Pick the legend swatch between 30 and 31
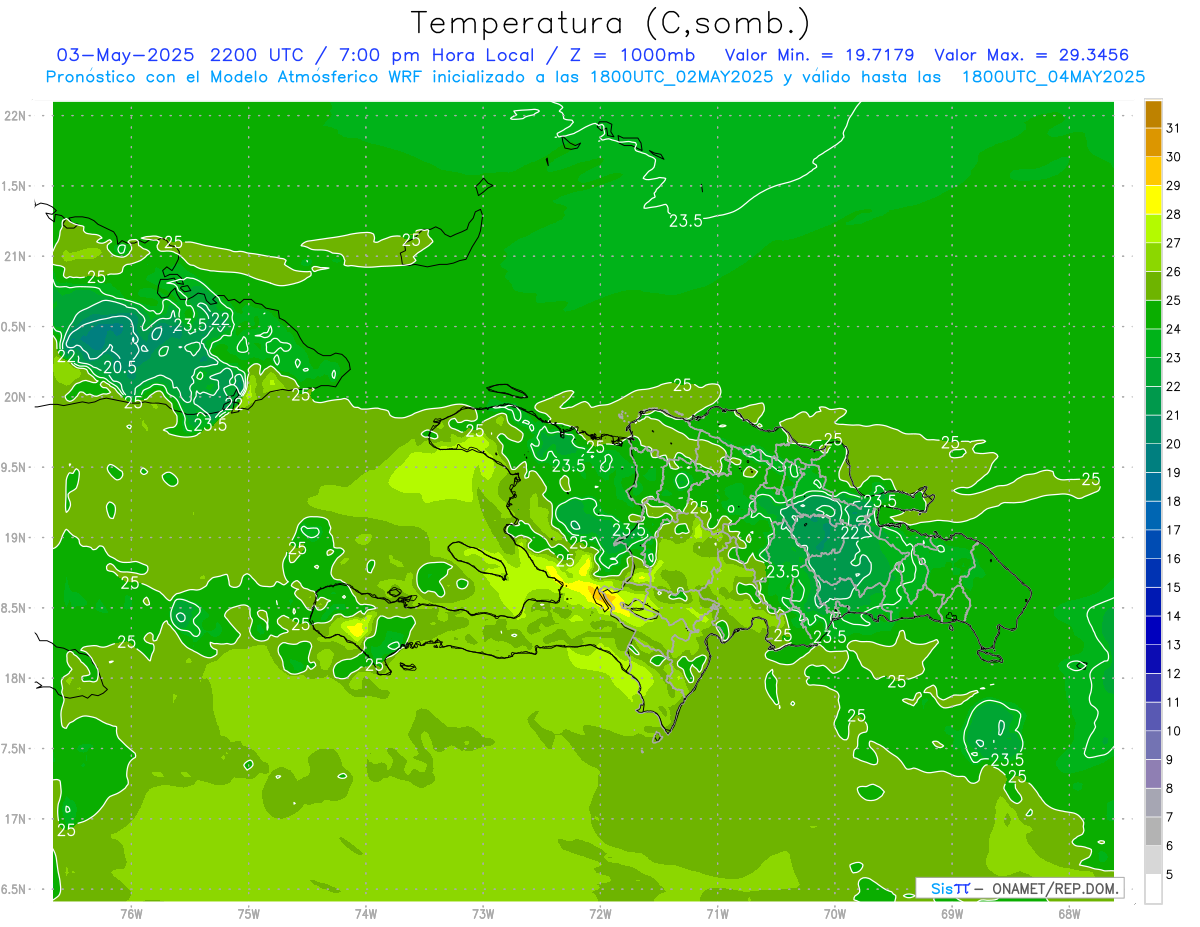Image resolution: width=1200 pixels, height=927 pixels. 1153,142
